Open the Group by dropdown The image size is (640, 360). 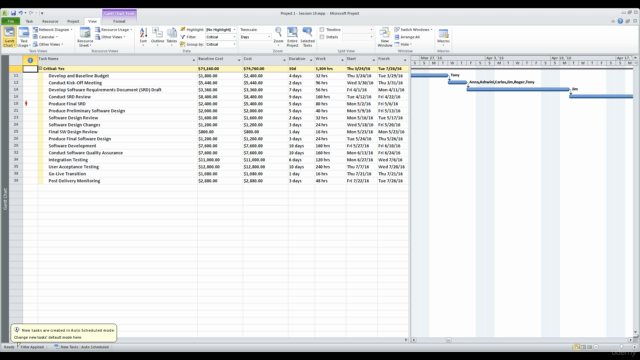(x=234, y=44)
